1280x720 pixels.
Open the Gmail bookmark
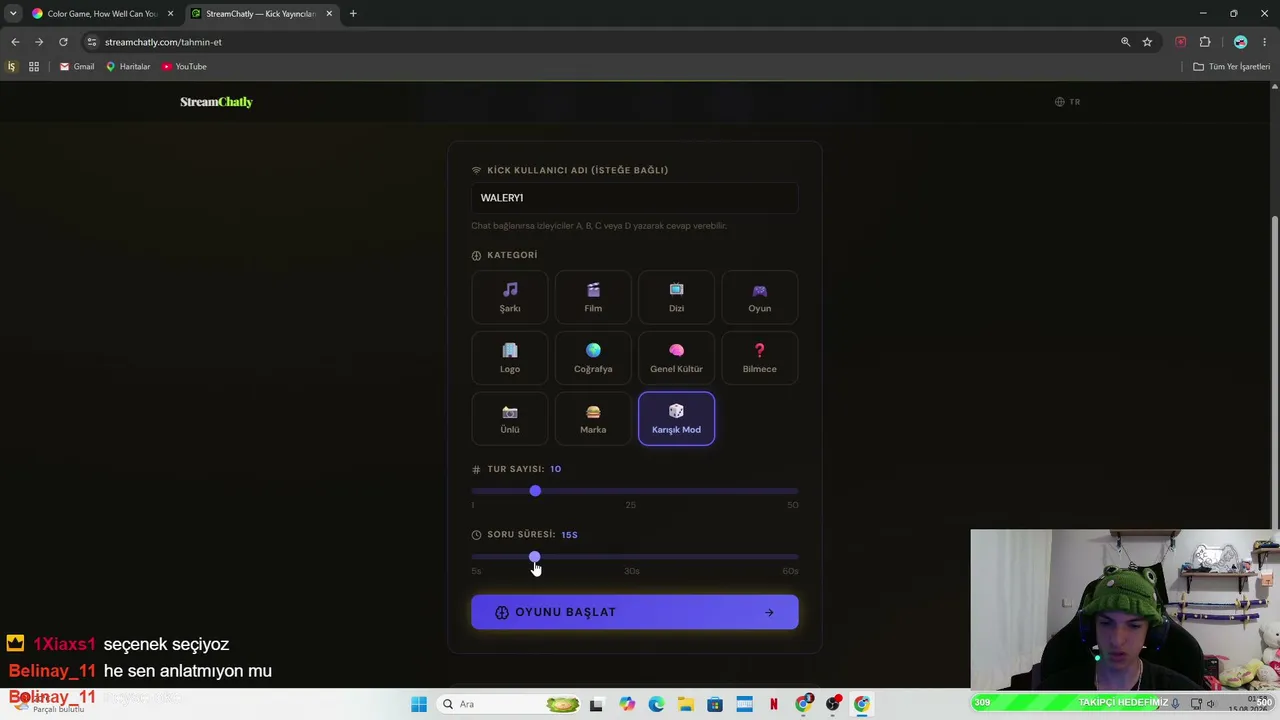[77, 67]
